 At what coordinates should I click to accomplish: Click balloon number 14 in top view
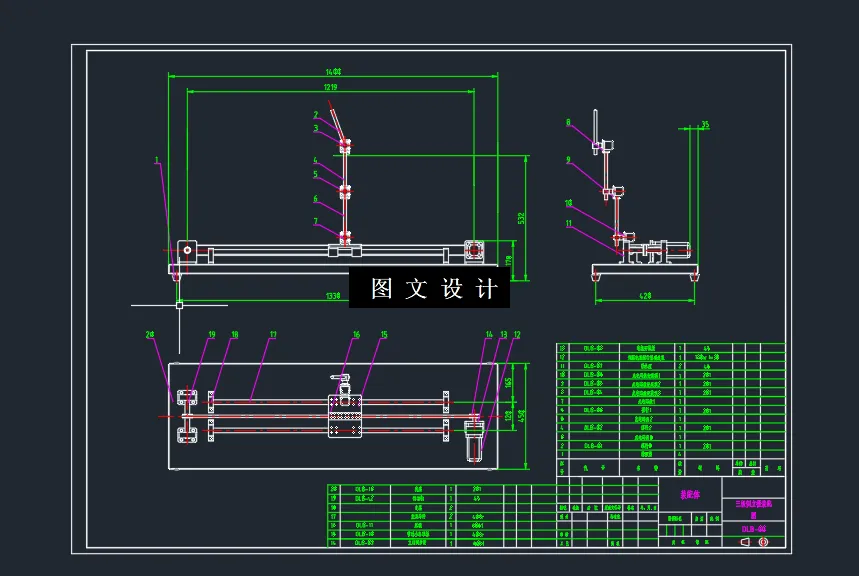pyautogui.click(x=489, y=334)
